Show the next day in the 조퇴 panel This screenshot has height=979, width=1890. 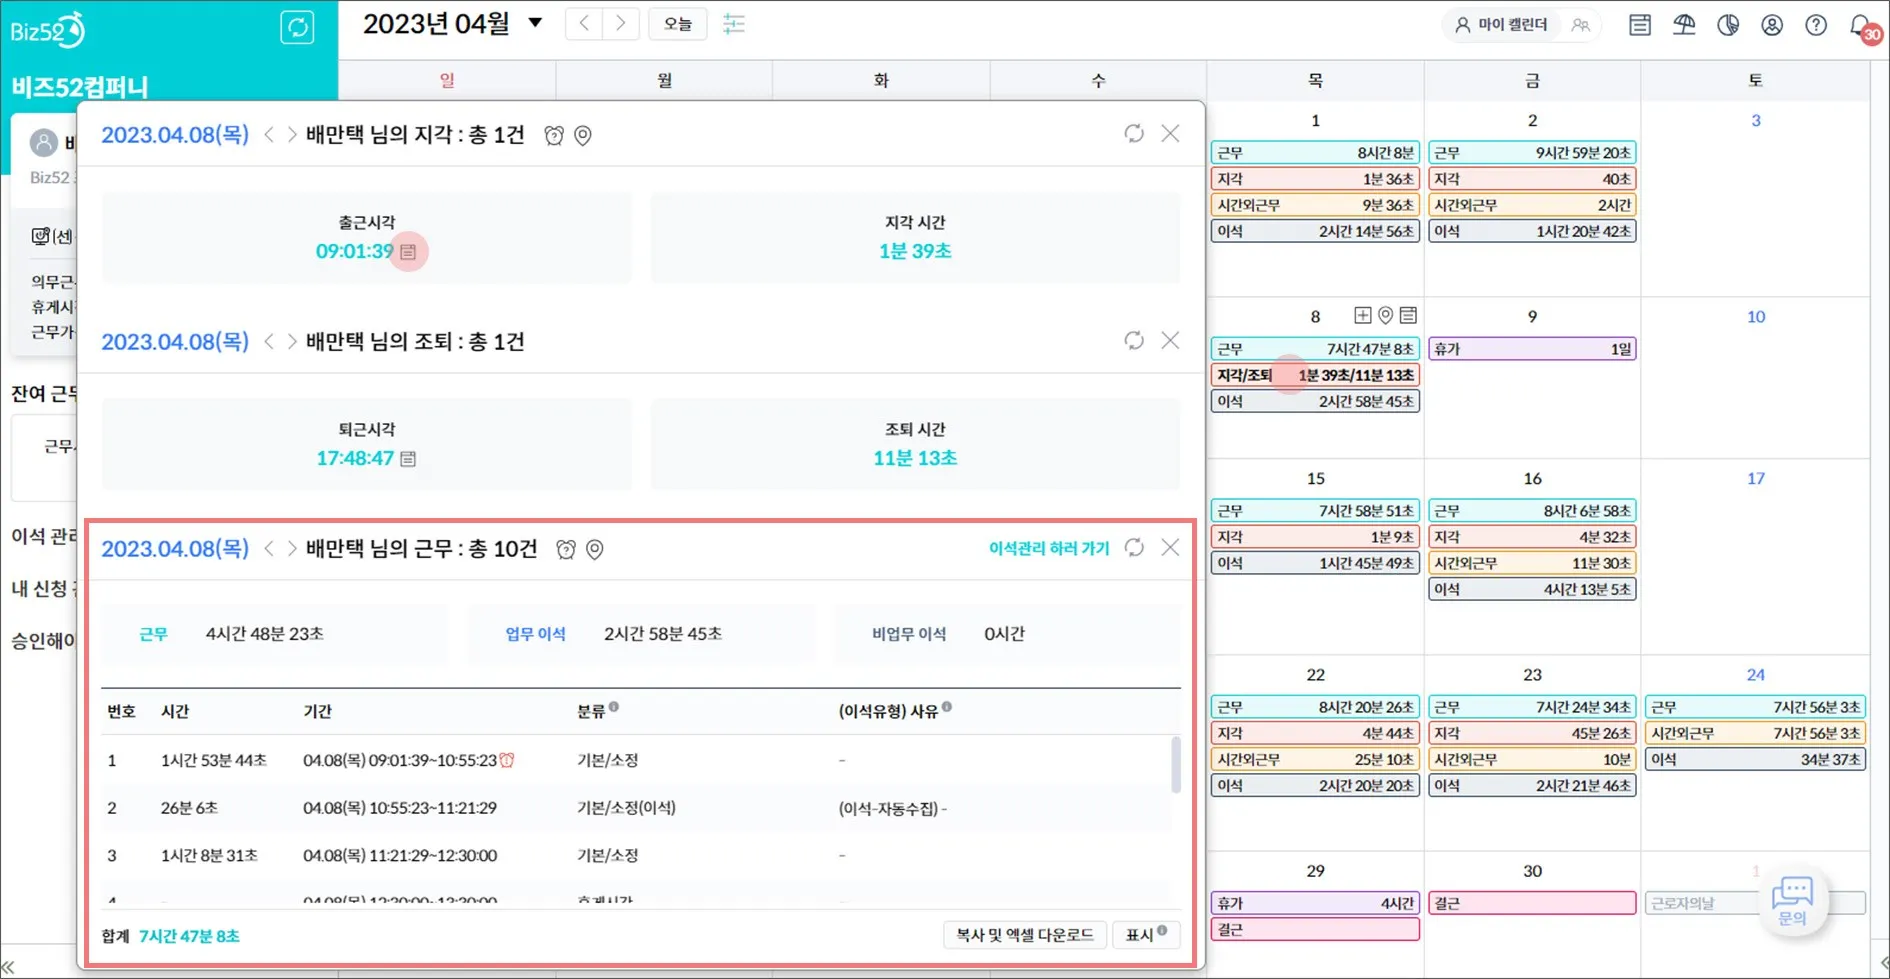pos(292,342)
